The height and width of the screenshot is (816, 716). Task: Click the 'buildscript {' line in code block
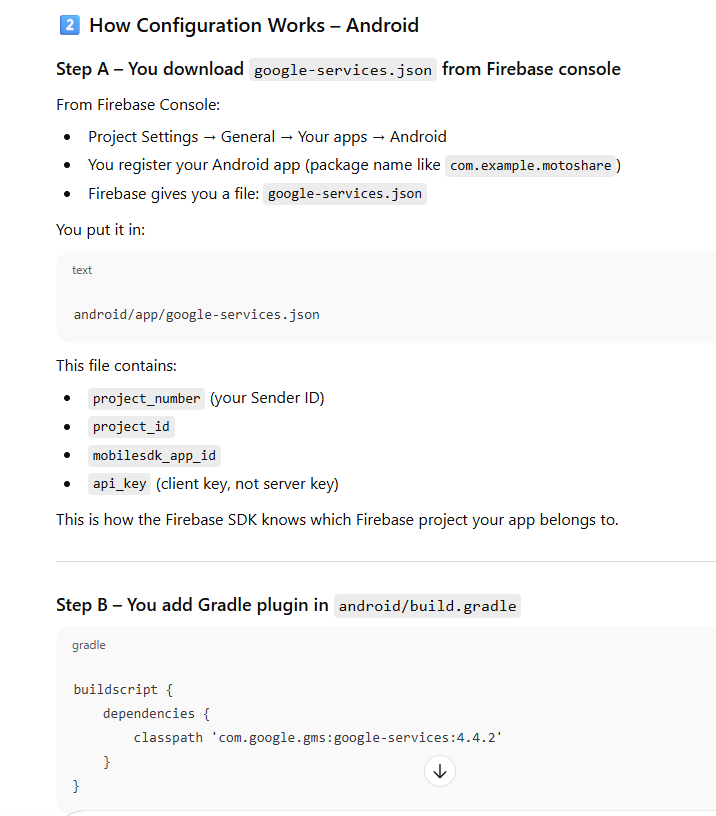[124, 690]
